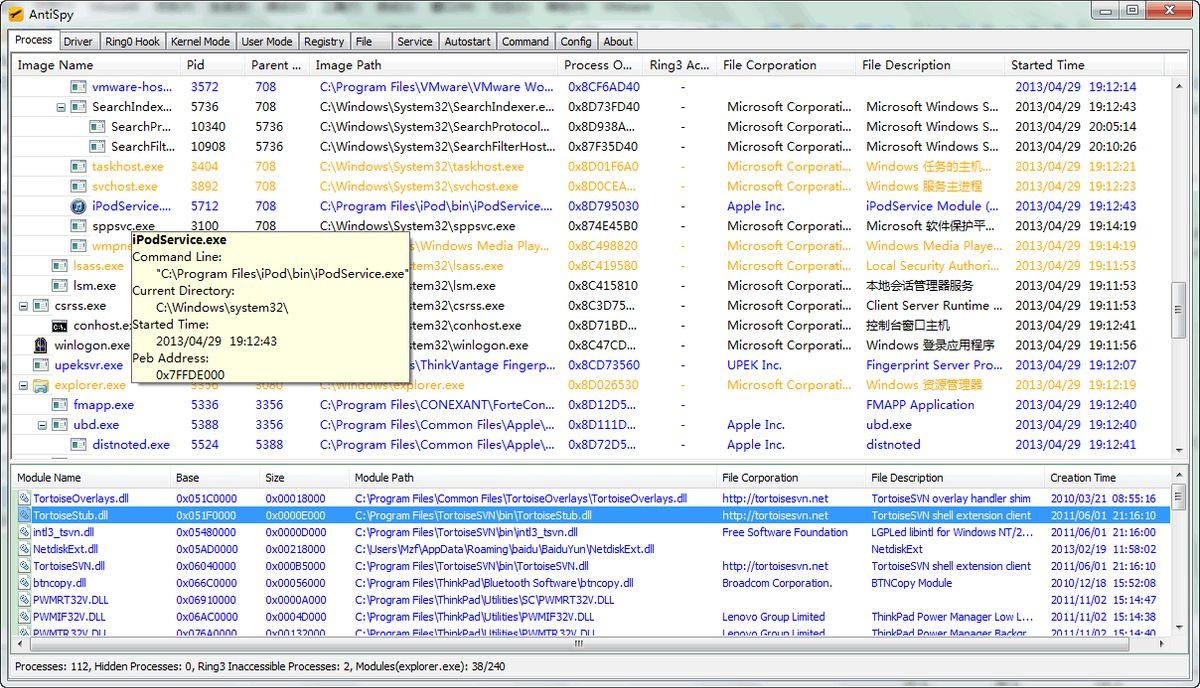
Task: Click the csrss.exe process icon
Action: pyautogui.click(x=41, y=306)
